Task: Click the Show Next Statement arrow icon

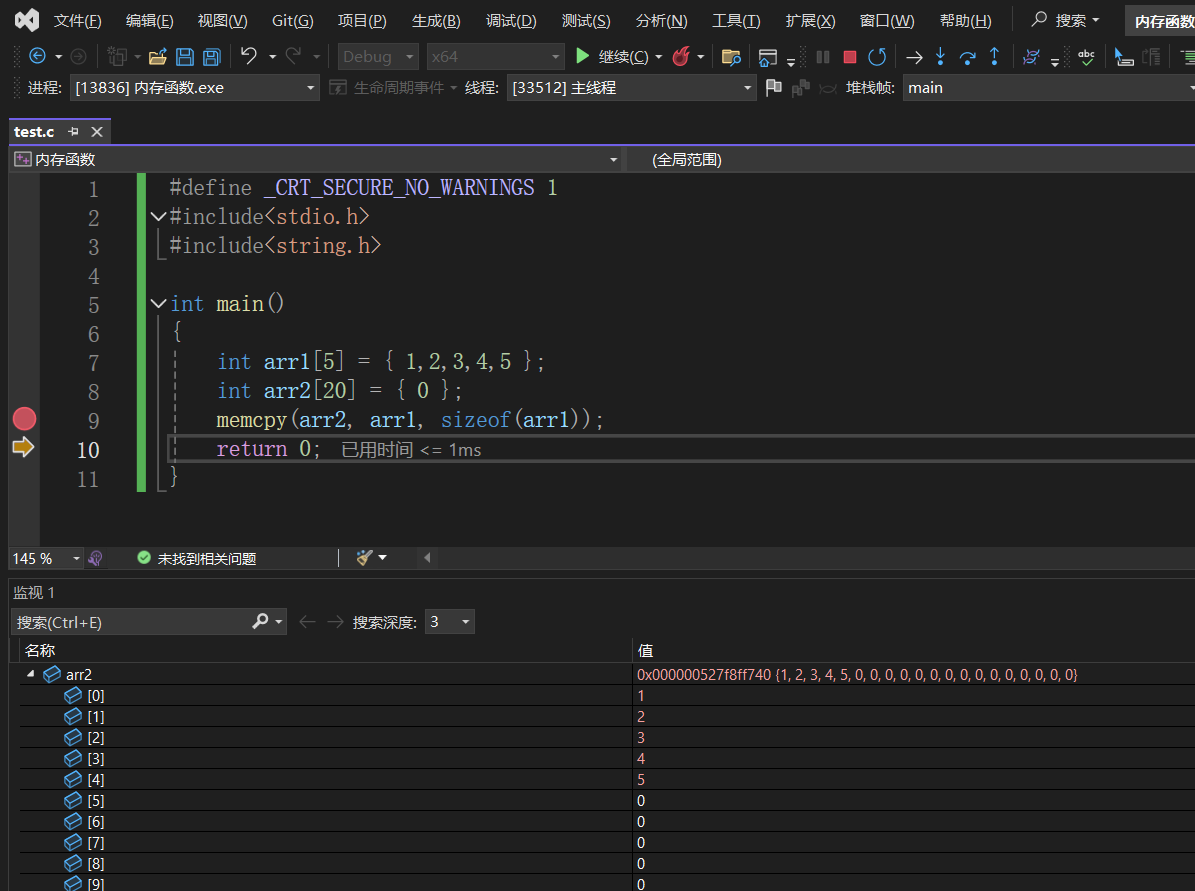Action: coord(914,57)
